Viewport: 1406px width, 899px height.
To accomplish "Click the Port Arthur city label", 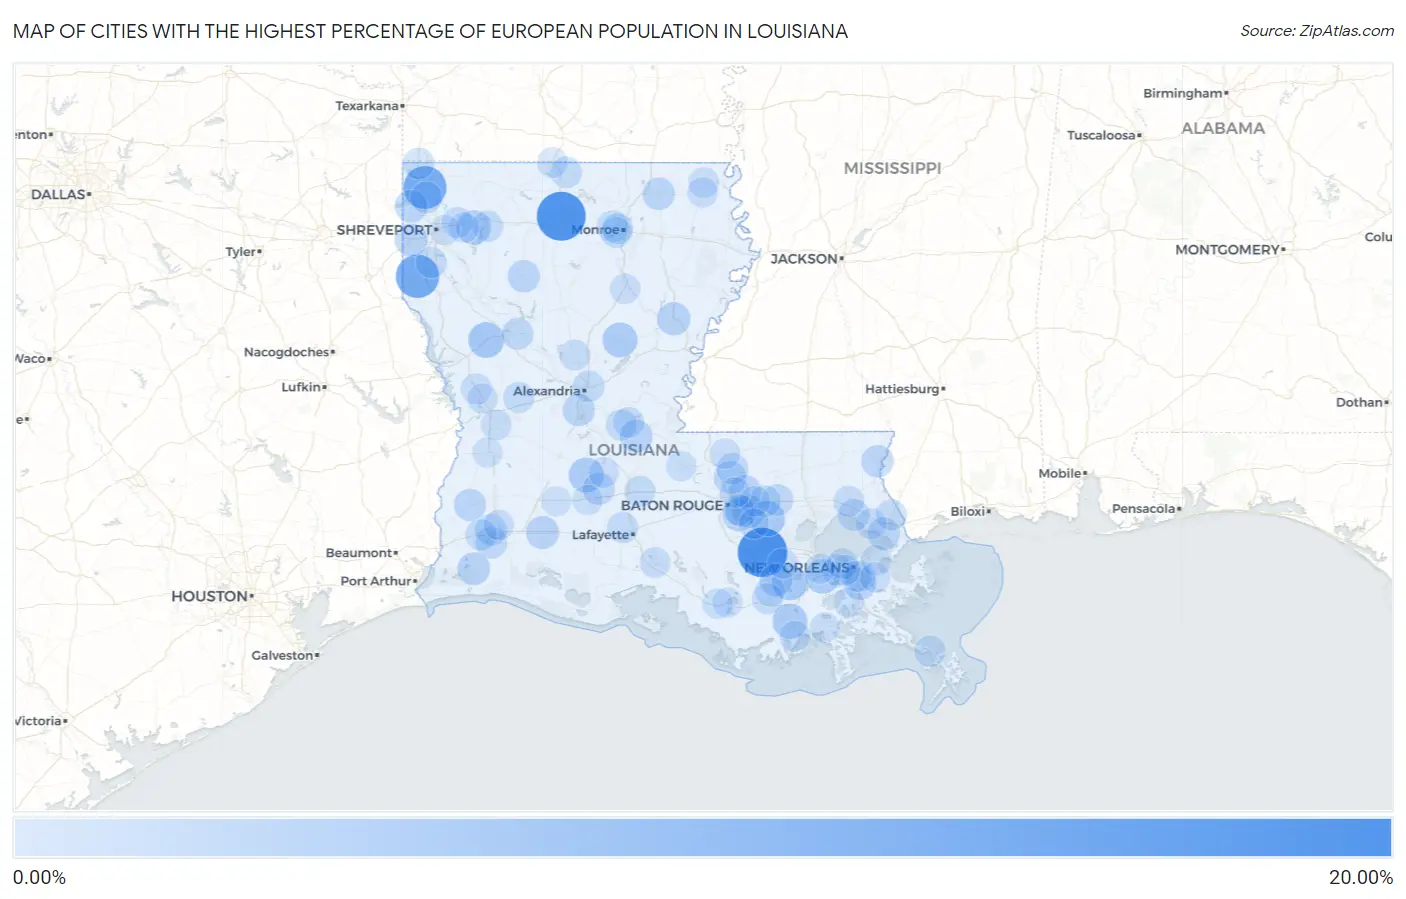I will pos(376,581).
